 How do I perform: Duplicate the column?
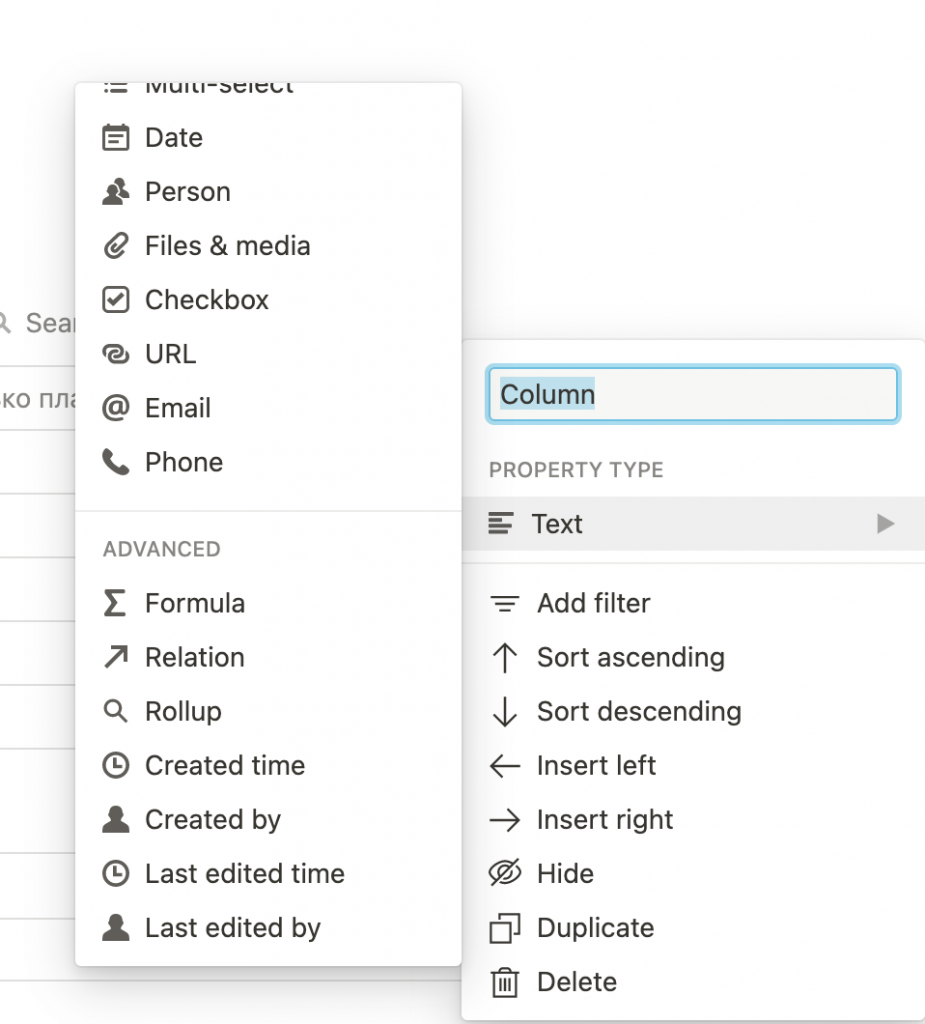coord(594,928)
